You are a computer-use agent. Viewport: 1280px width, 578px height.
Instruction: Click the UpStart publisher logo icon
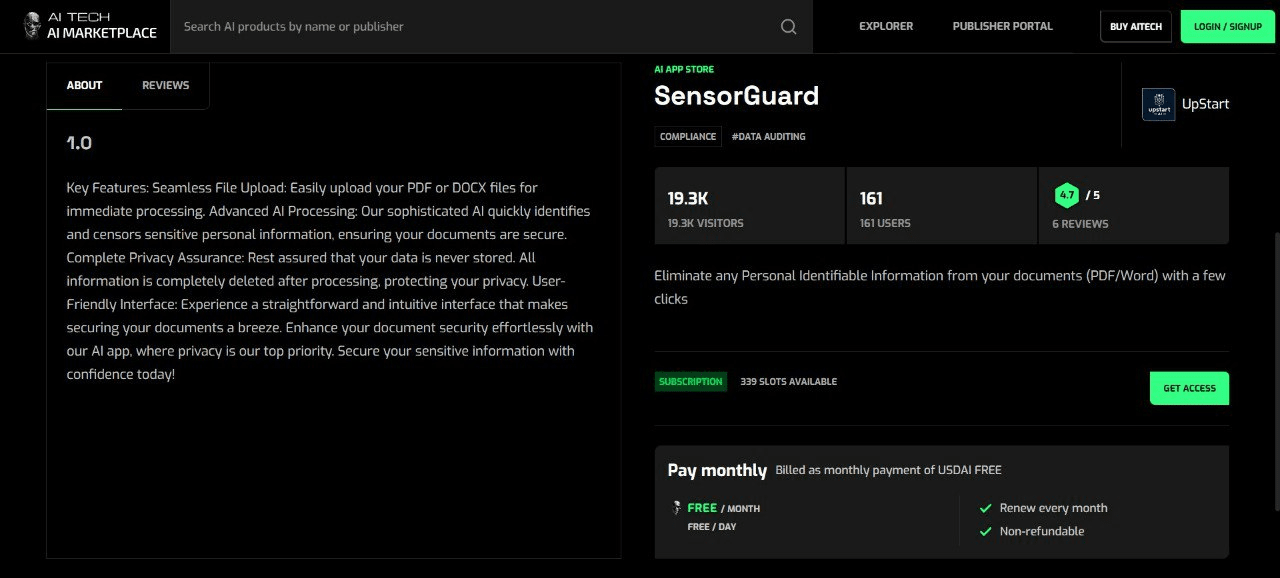pos(1158,104)
